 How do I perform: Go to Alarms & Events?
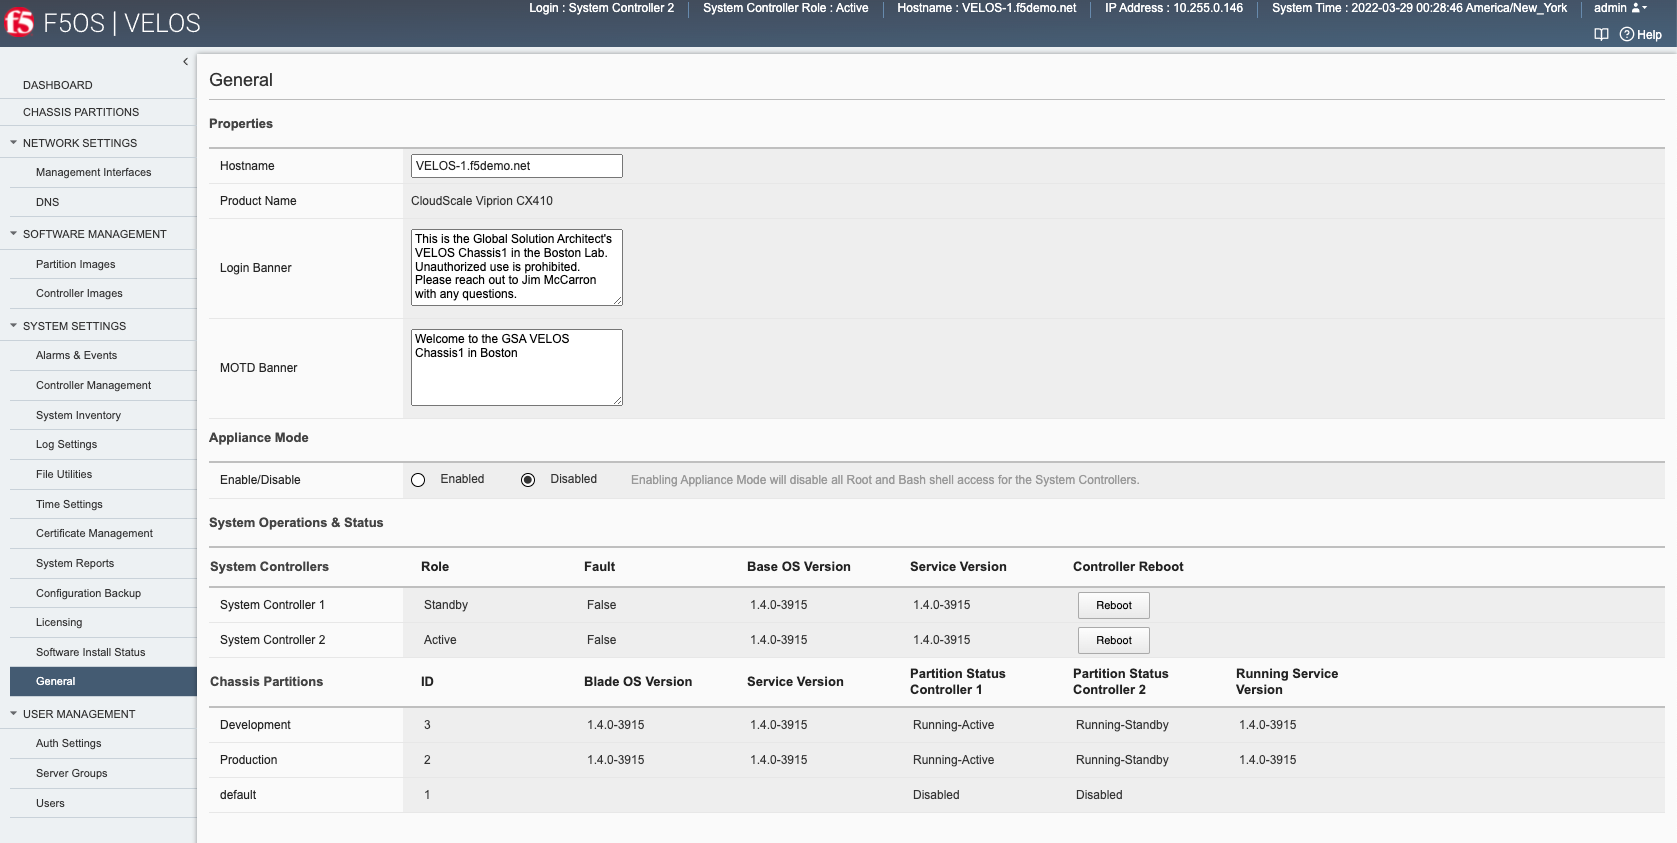77,355
